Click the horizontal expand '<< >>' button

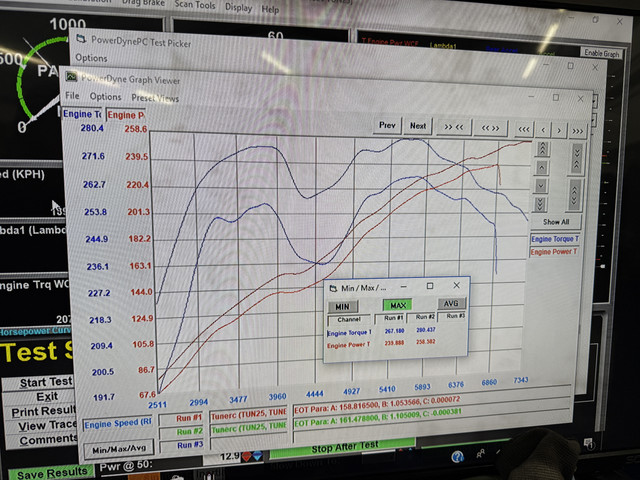(x=490, y=128)
